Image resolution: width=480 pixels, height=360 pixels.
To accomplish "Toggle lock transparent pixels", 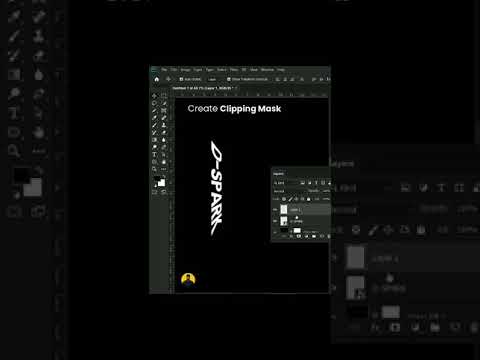I will [284, 199].
